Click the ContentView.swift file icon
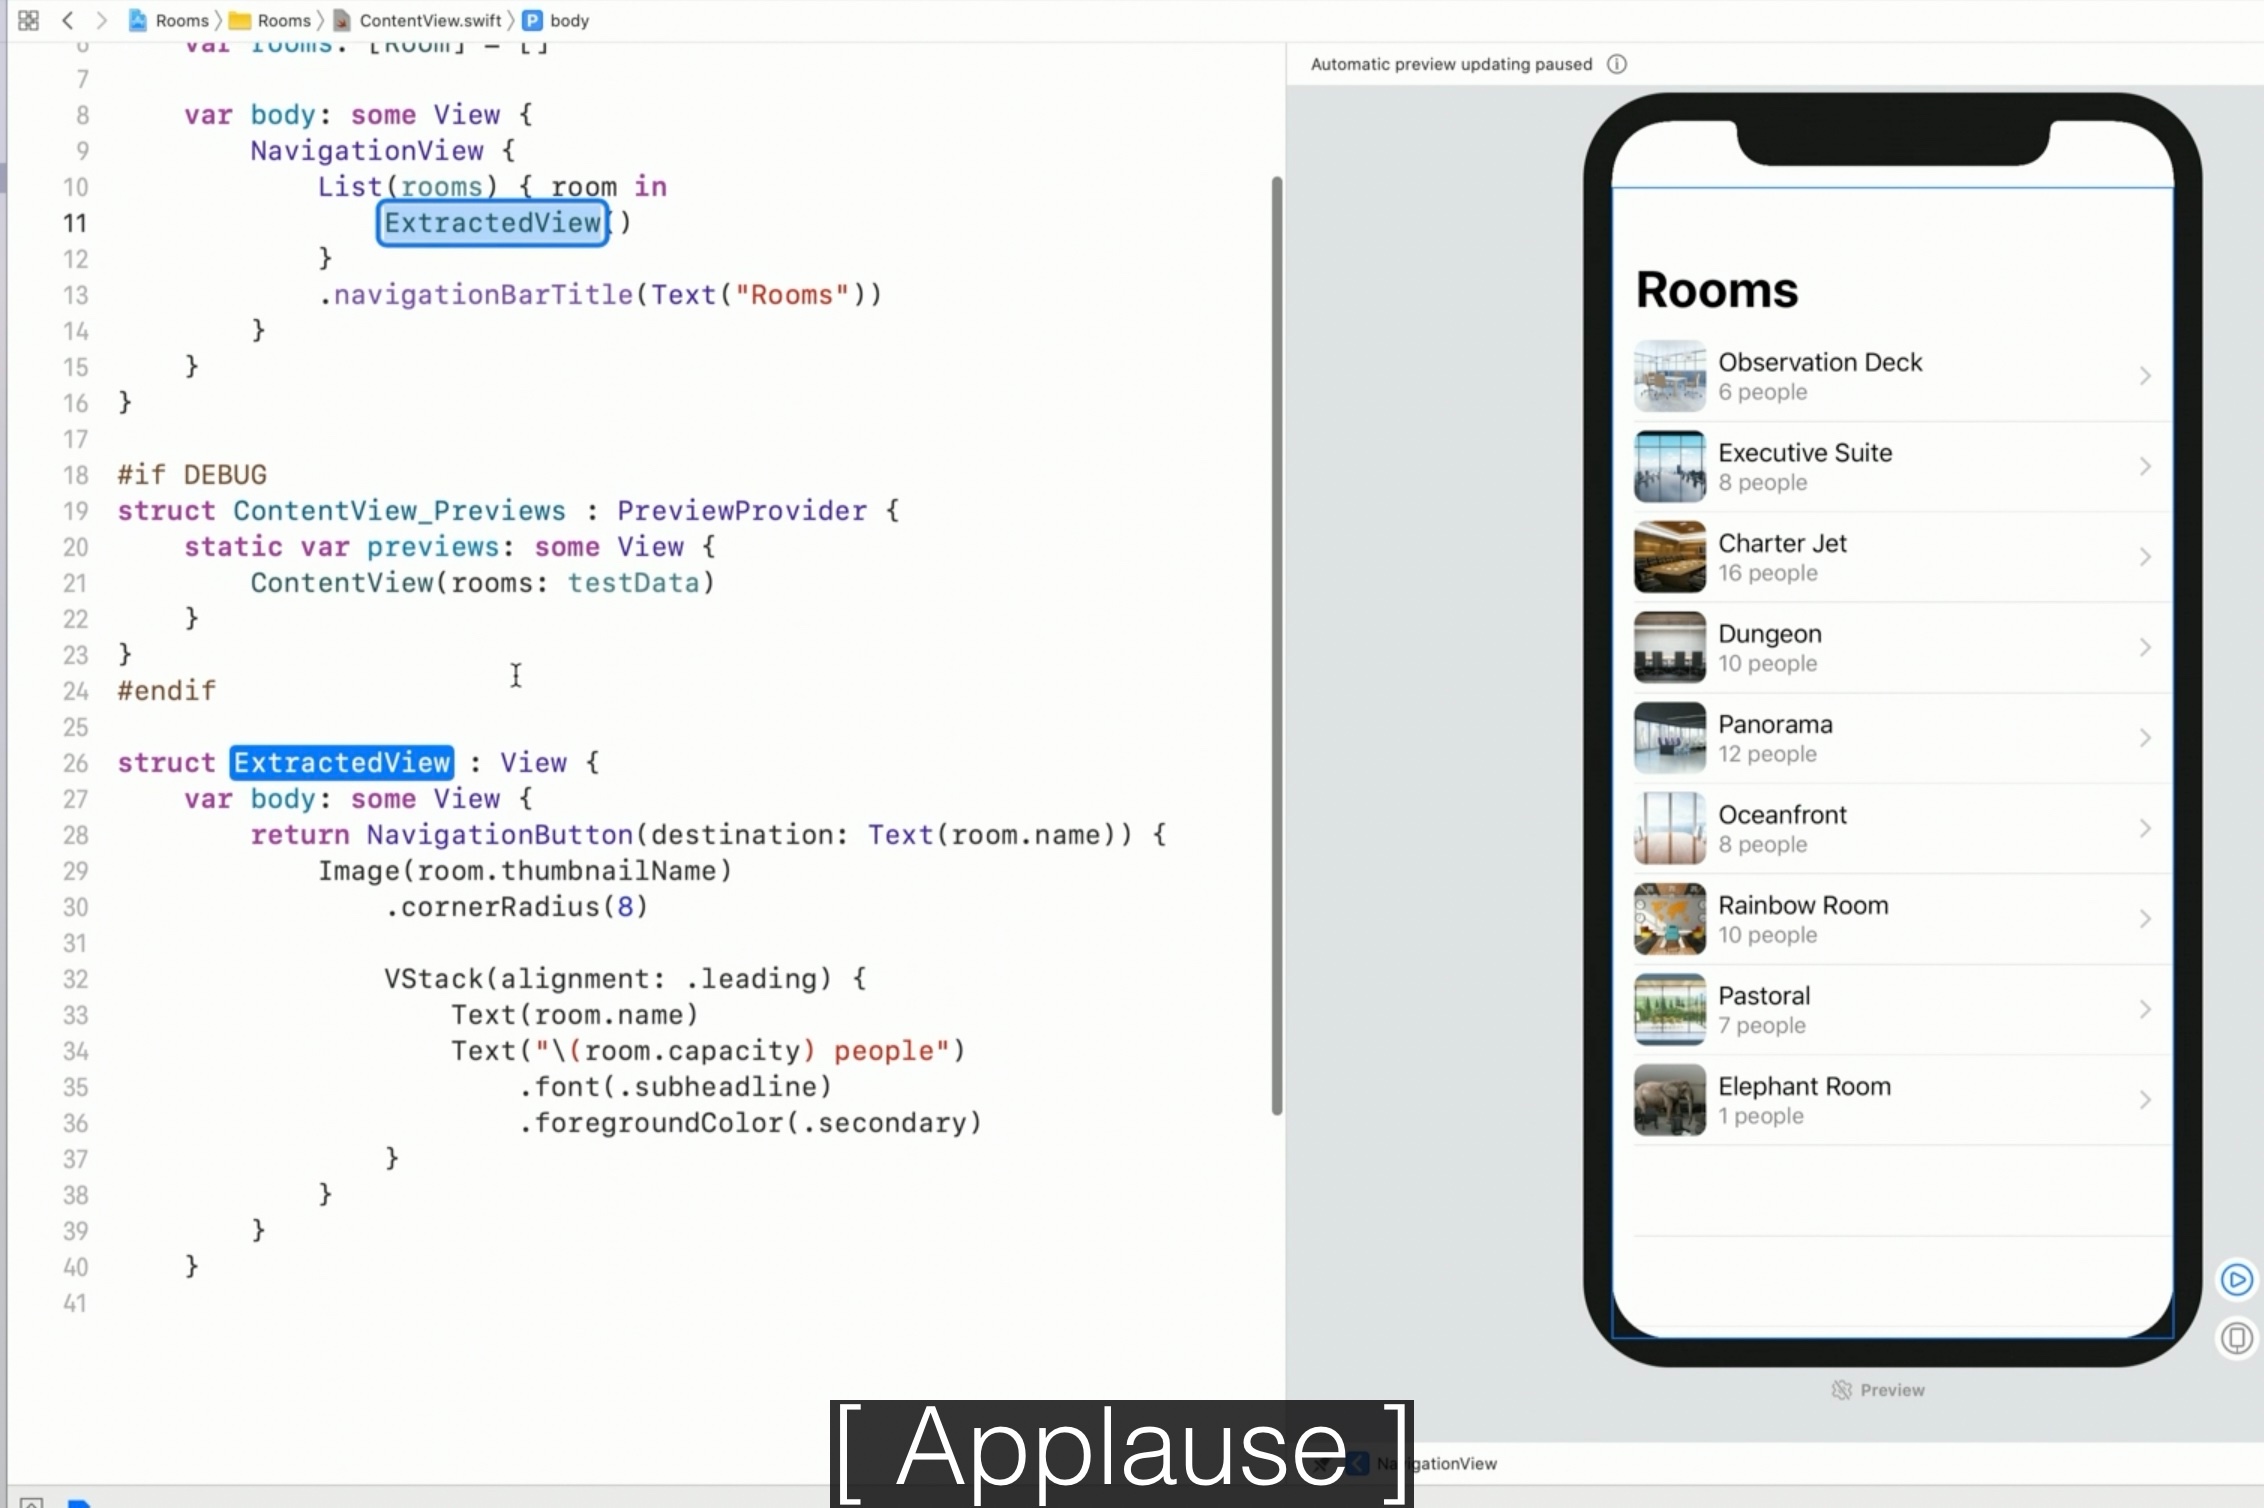2264x1508 pixels. pyautogui.click(x=342, y=20)
